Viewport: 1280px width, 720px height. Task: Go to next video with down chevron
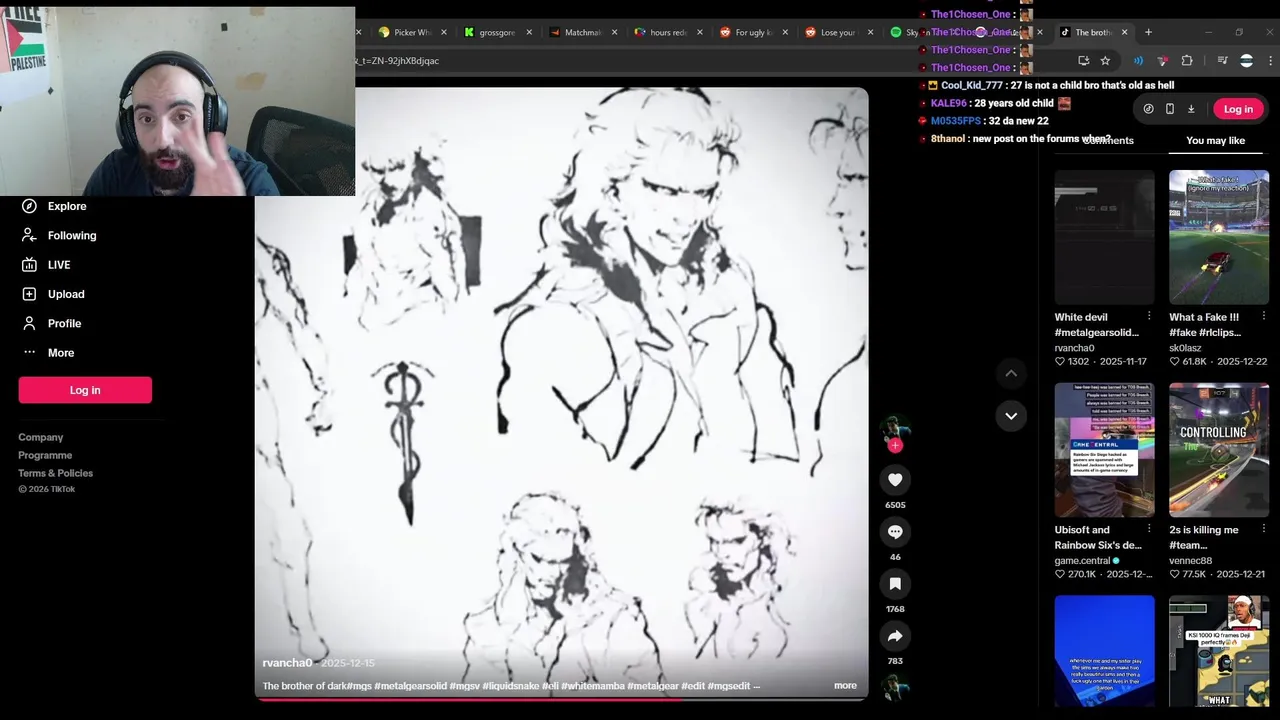[x=1011, y=416]
